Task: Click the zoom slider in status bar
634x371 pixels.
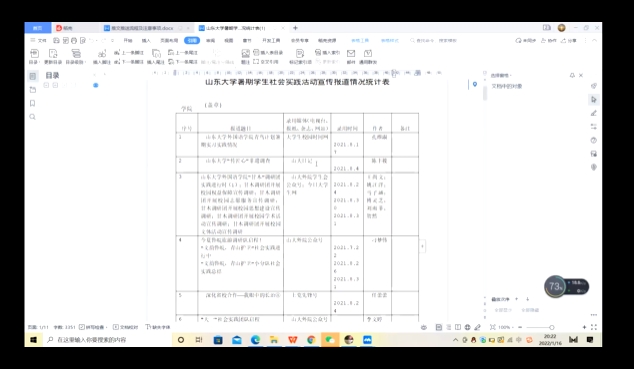Action: click(x=539, y=327)
